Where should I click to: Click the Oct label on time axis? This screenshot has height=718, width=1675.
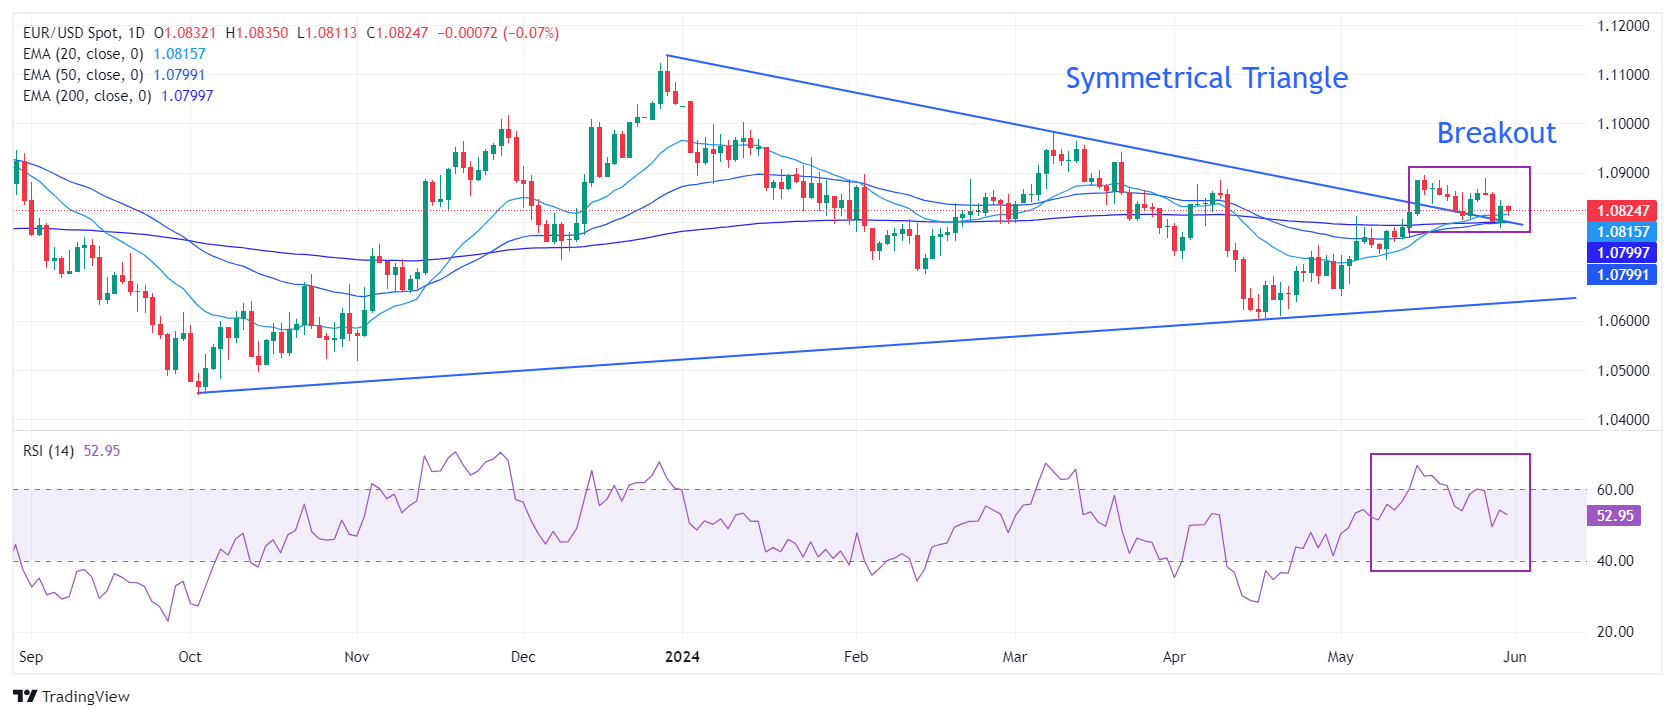point(190,657)
